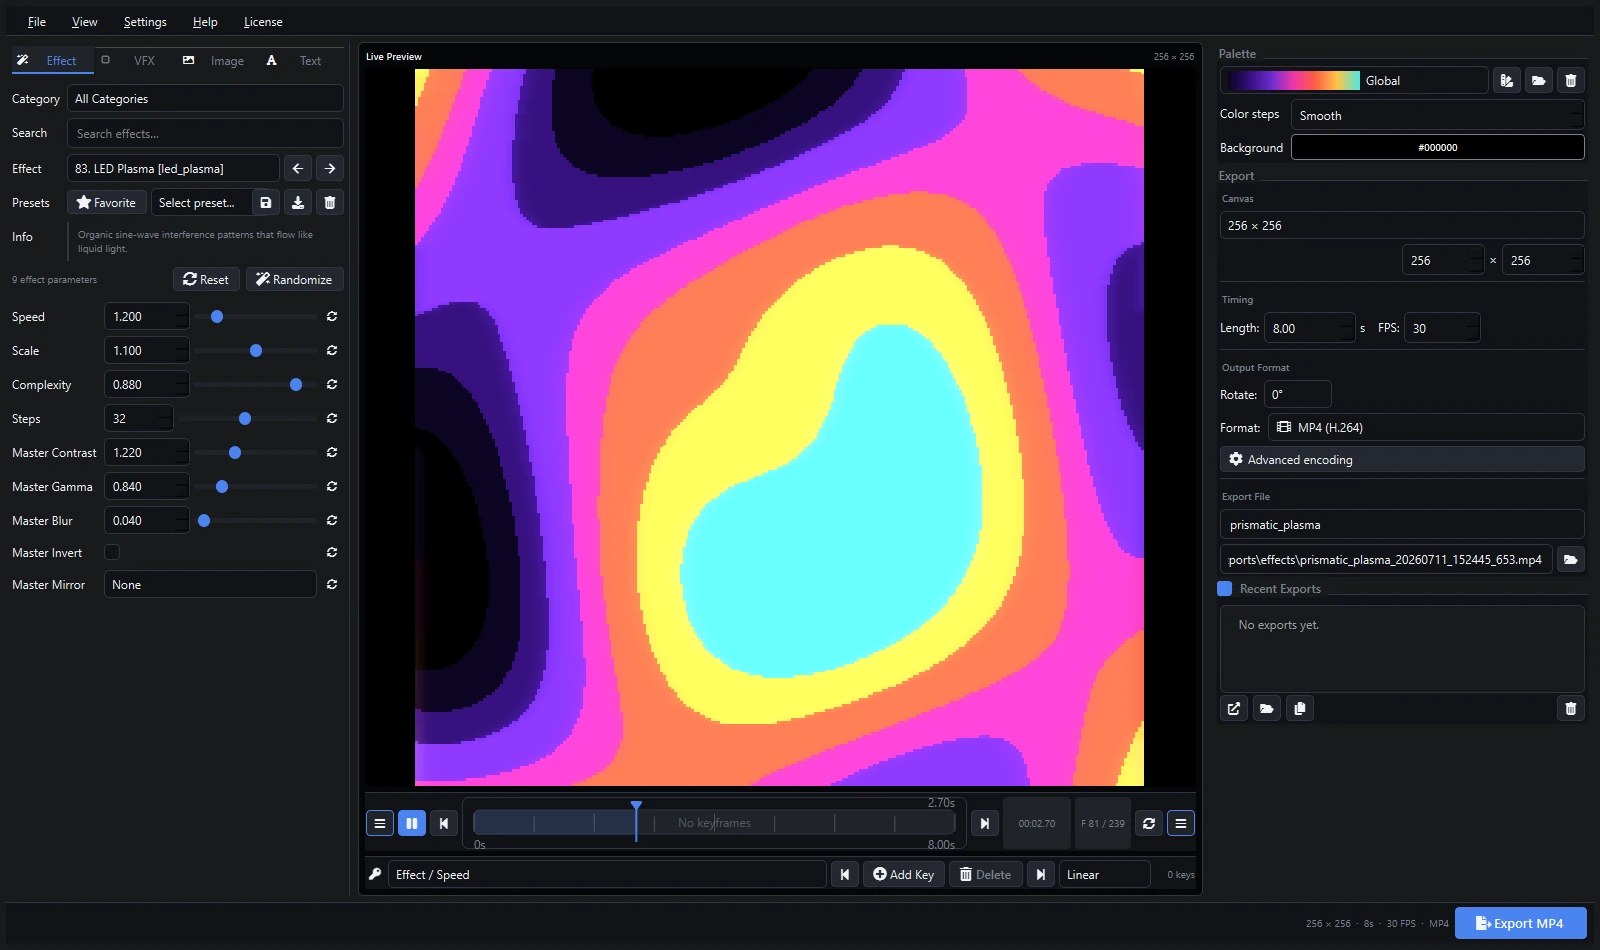The height and width of the screenshot is (950, 1600).
Task: Open recent exports folder icon
Action: 1267,708
